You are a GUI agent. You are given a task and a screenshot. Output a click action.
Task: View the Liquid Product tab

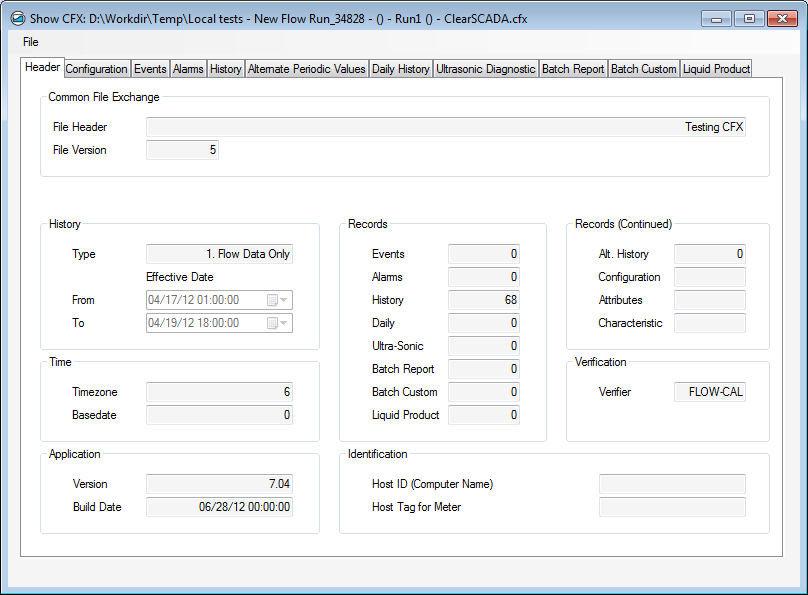click(x=716, y=69)
